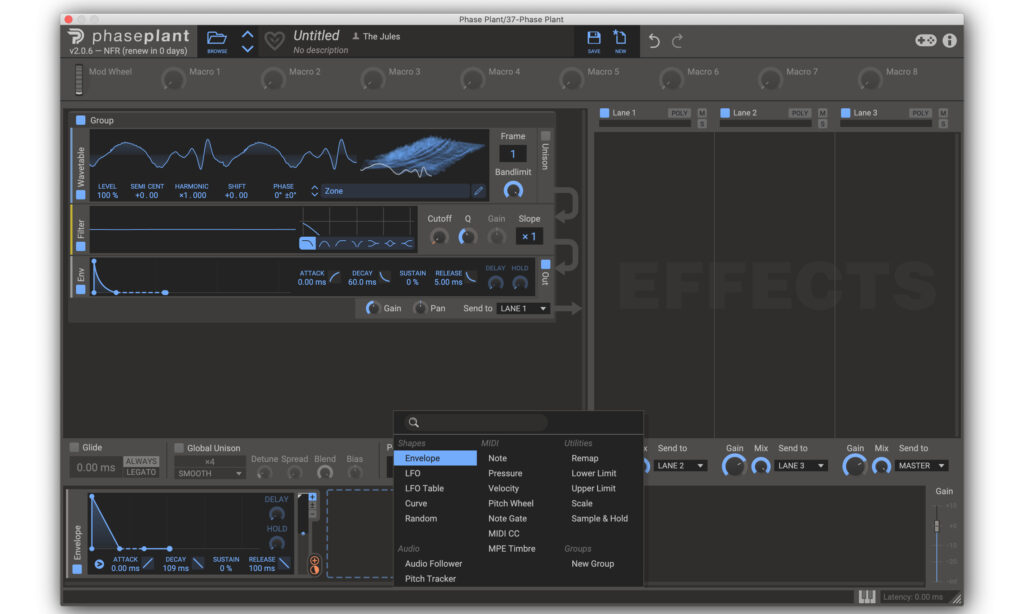Click the decay curve icon in the Envelope modulator
Viewport: 1024px width, 614px height.
[x=198, y=564]
